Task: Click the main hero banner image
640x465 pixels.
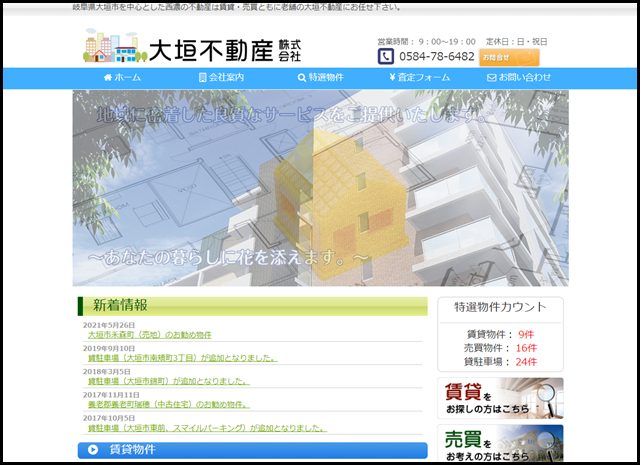Action: point(320,188)
